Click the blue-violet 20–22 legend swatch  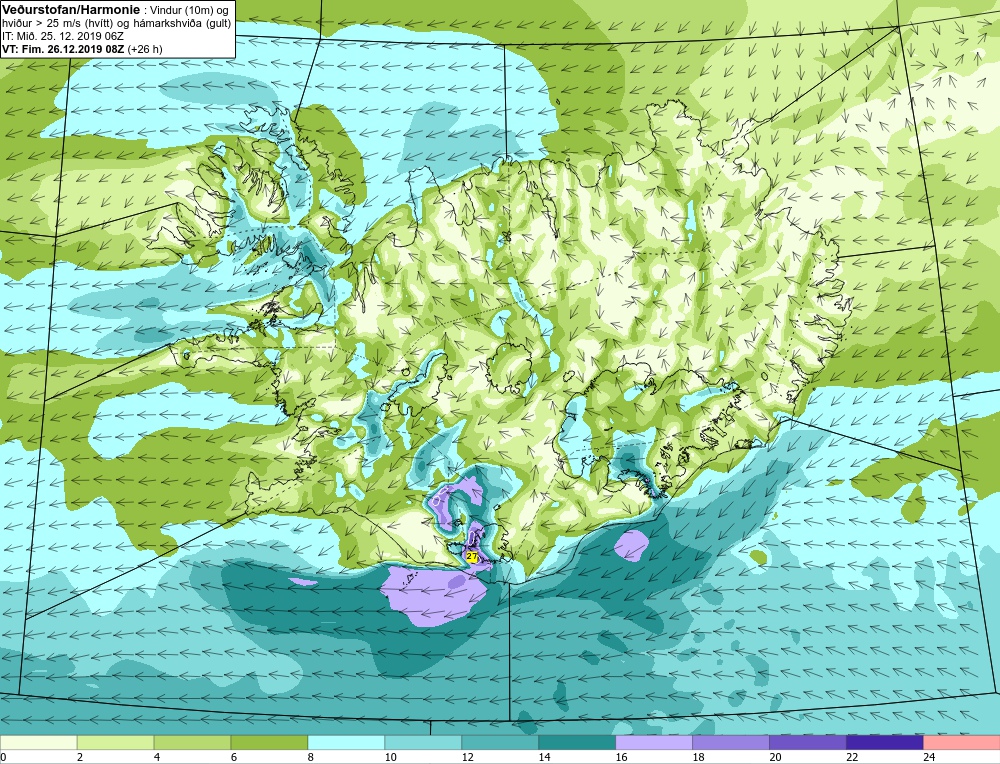pos(807,743)
